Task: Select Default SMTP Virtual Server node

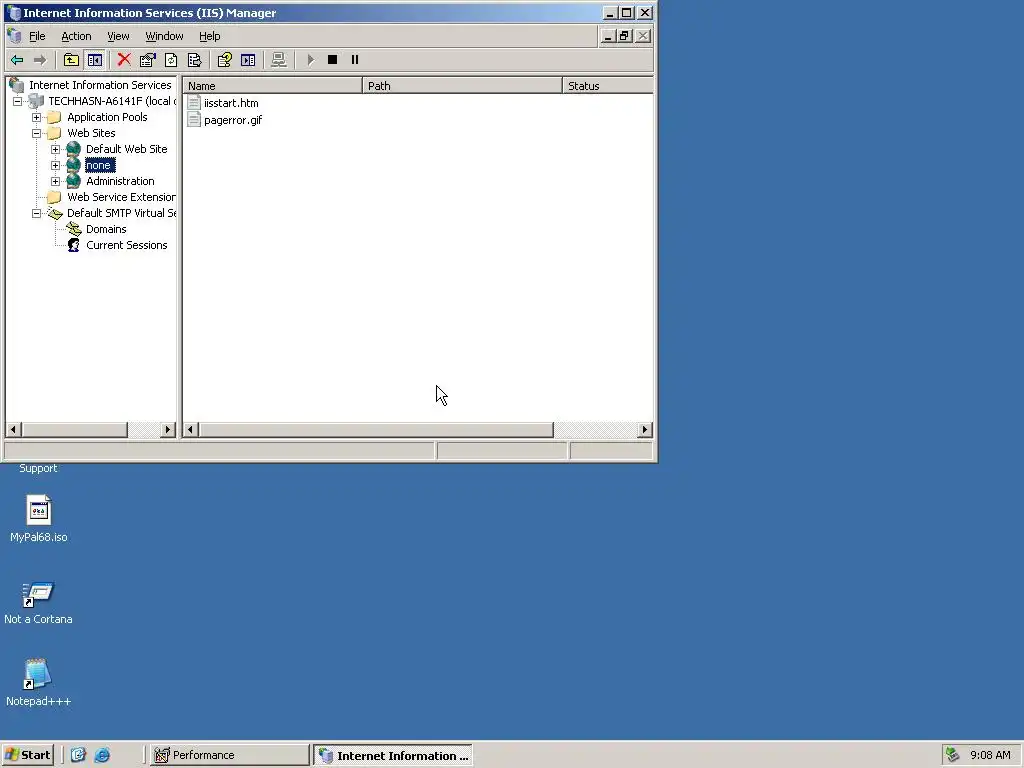Action: coord(121,214)
